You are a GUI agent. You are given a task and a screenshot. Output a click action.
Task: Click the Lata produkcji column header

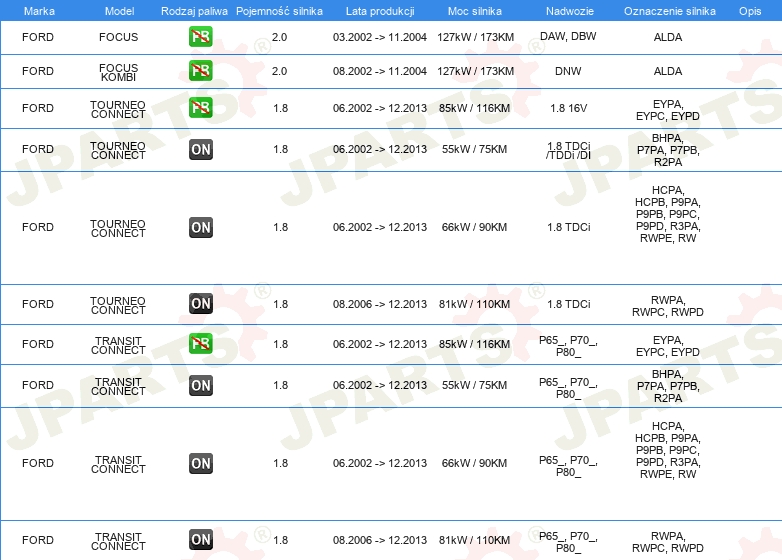[x=380, y=11]
